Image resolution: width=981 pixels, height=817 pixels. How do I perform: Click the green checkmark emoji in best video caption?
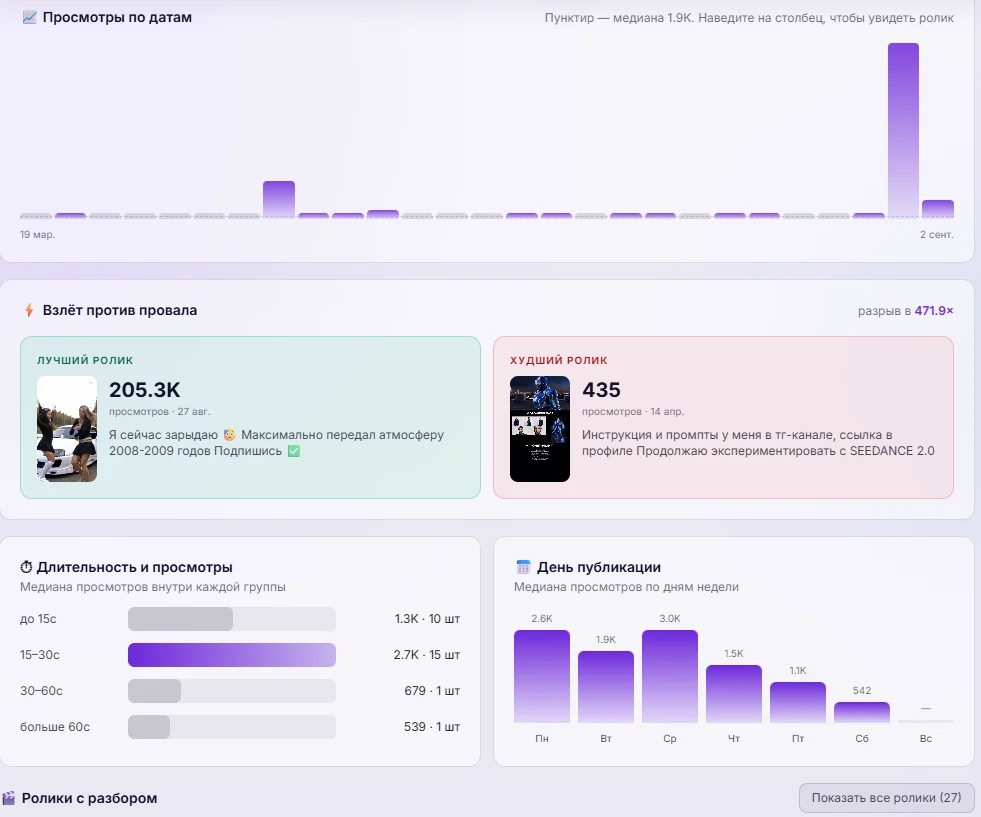coord(293,451)
